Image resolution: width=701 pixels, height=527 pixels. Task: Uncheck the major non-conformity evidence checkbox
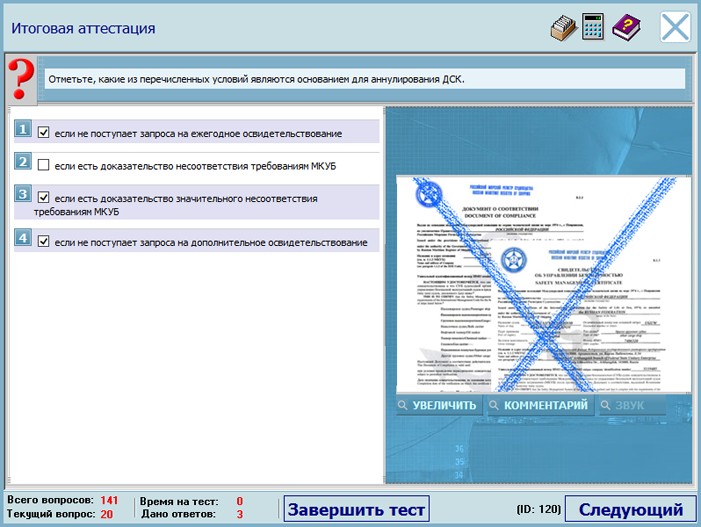pyautogui.click(x=43, y=197)
